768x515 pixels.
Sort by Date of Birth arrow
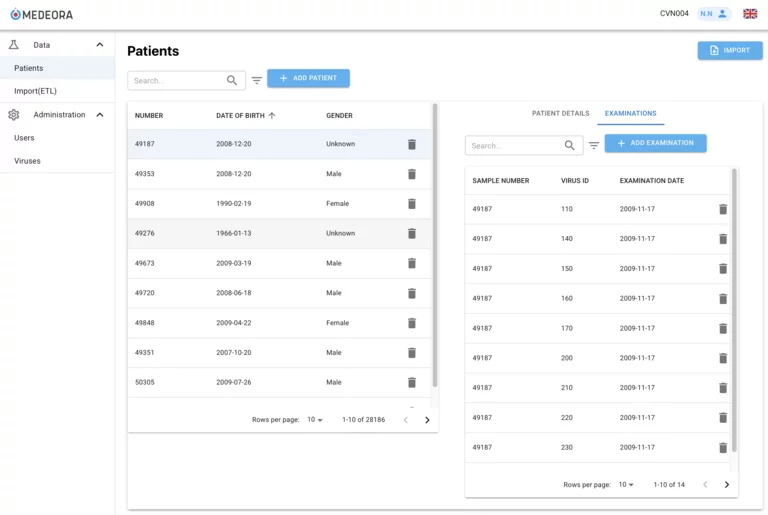(272, 116)
